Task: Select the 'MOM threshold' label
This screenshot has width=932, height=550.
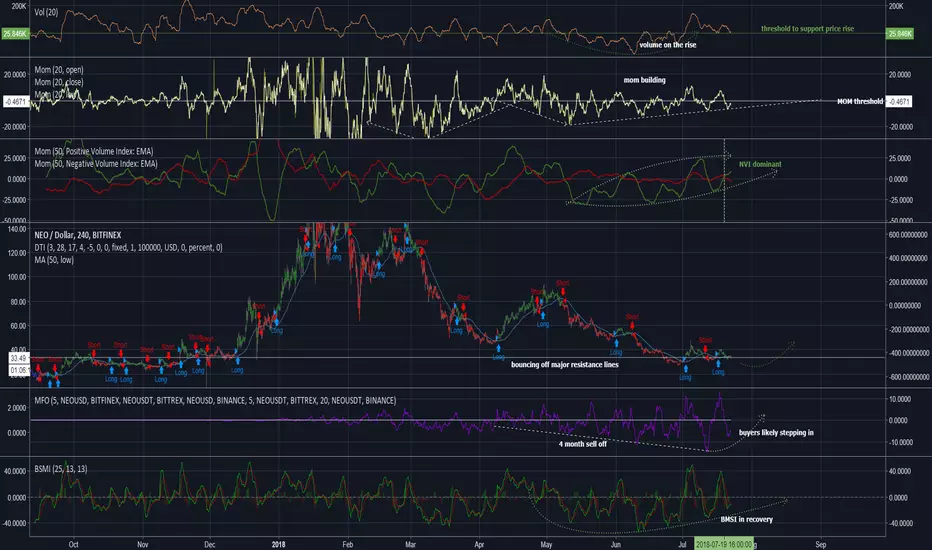Action: click(860, 102)
